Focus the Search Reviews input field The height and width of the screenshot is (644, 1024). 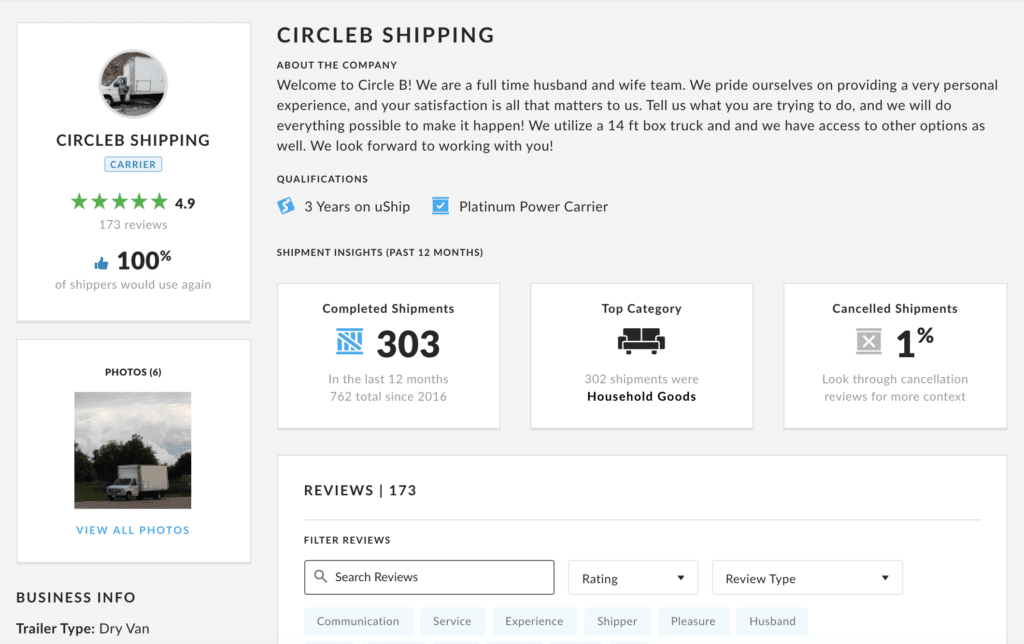pyautogui.click(x=440, y=577)
